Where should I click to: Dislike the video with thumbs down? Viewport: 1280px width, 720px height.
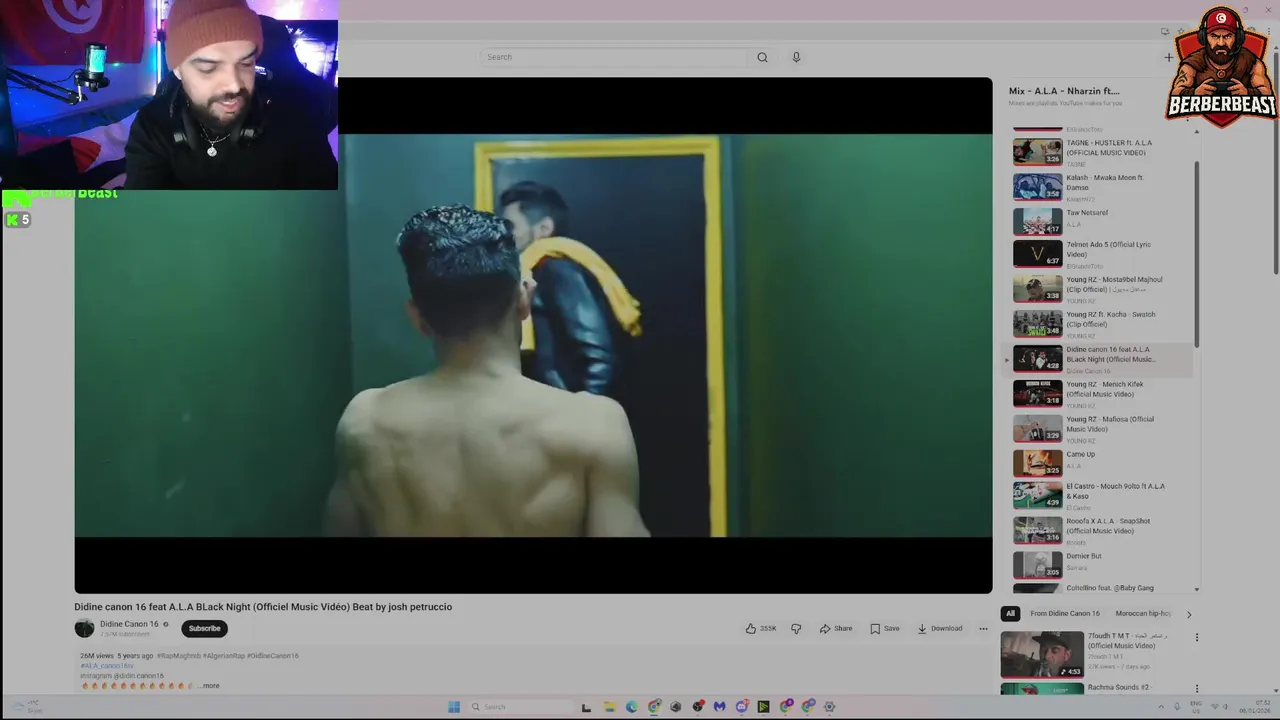796,628
